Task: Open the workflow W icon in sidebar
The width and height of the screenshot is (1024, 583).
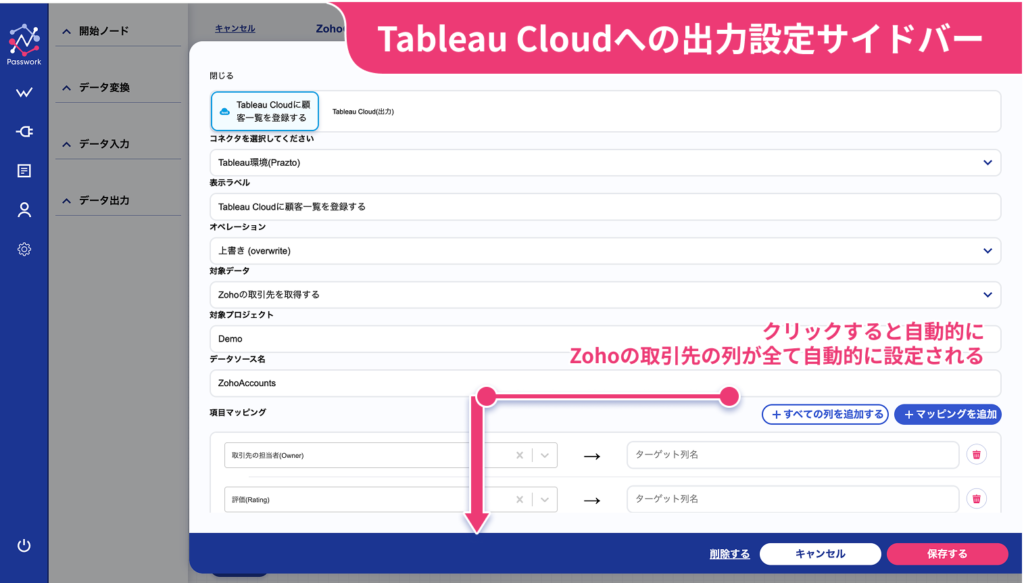Action: point(24,93)
